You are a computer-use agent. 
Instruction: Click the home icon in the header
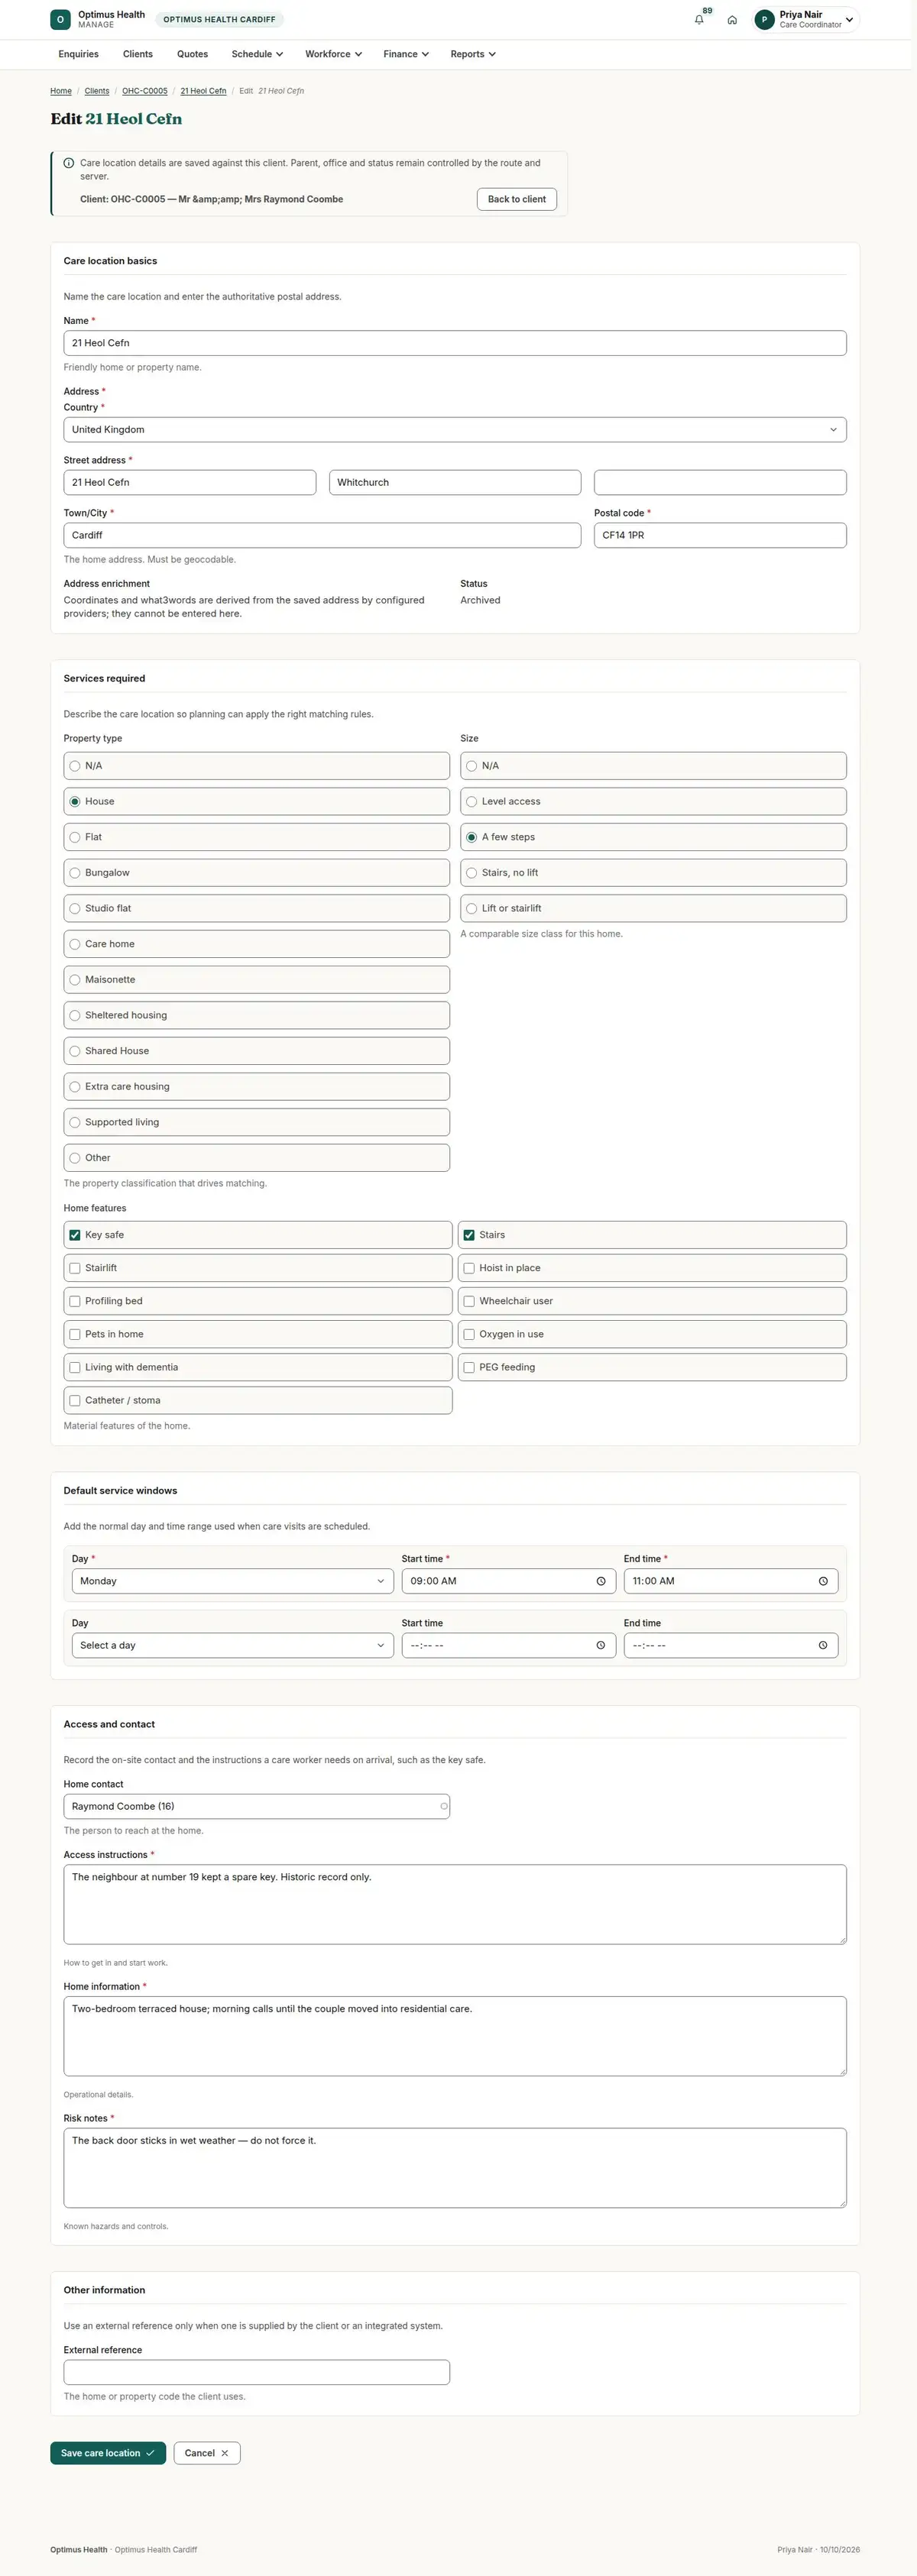click(x=732, y=20)
